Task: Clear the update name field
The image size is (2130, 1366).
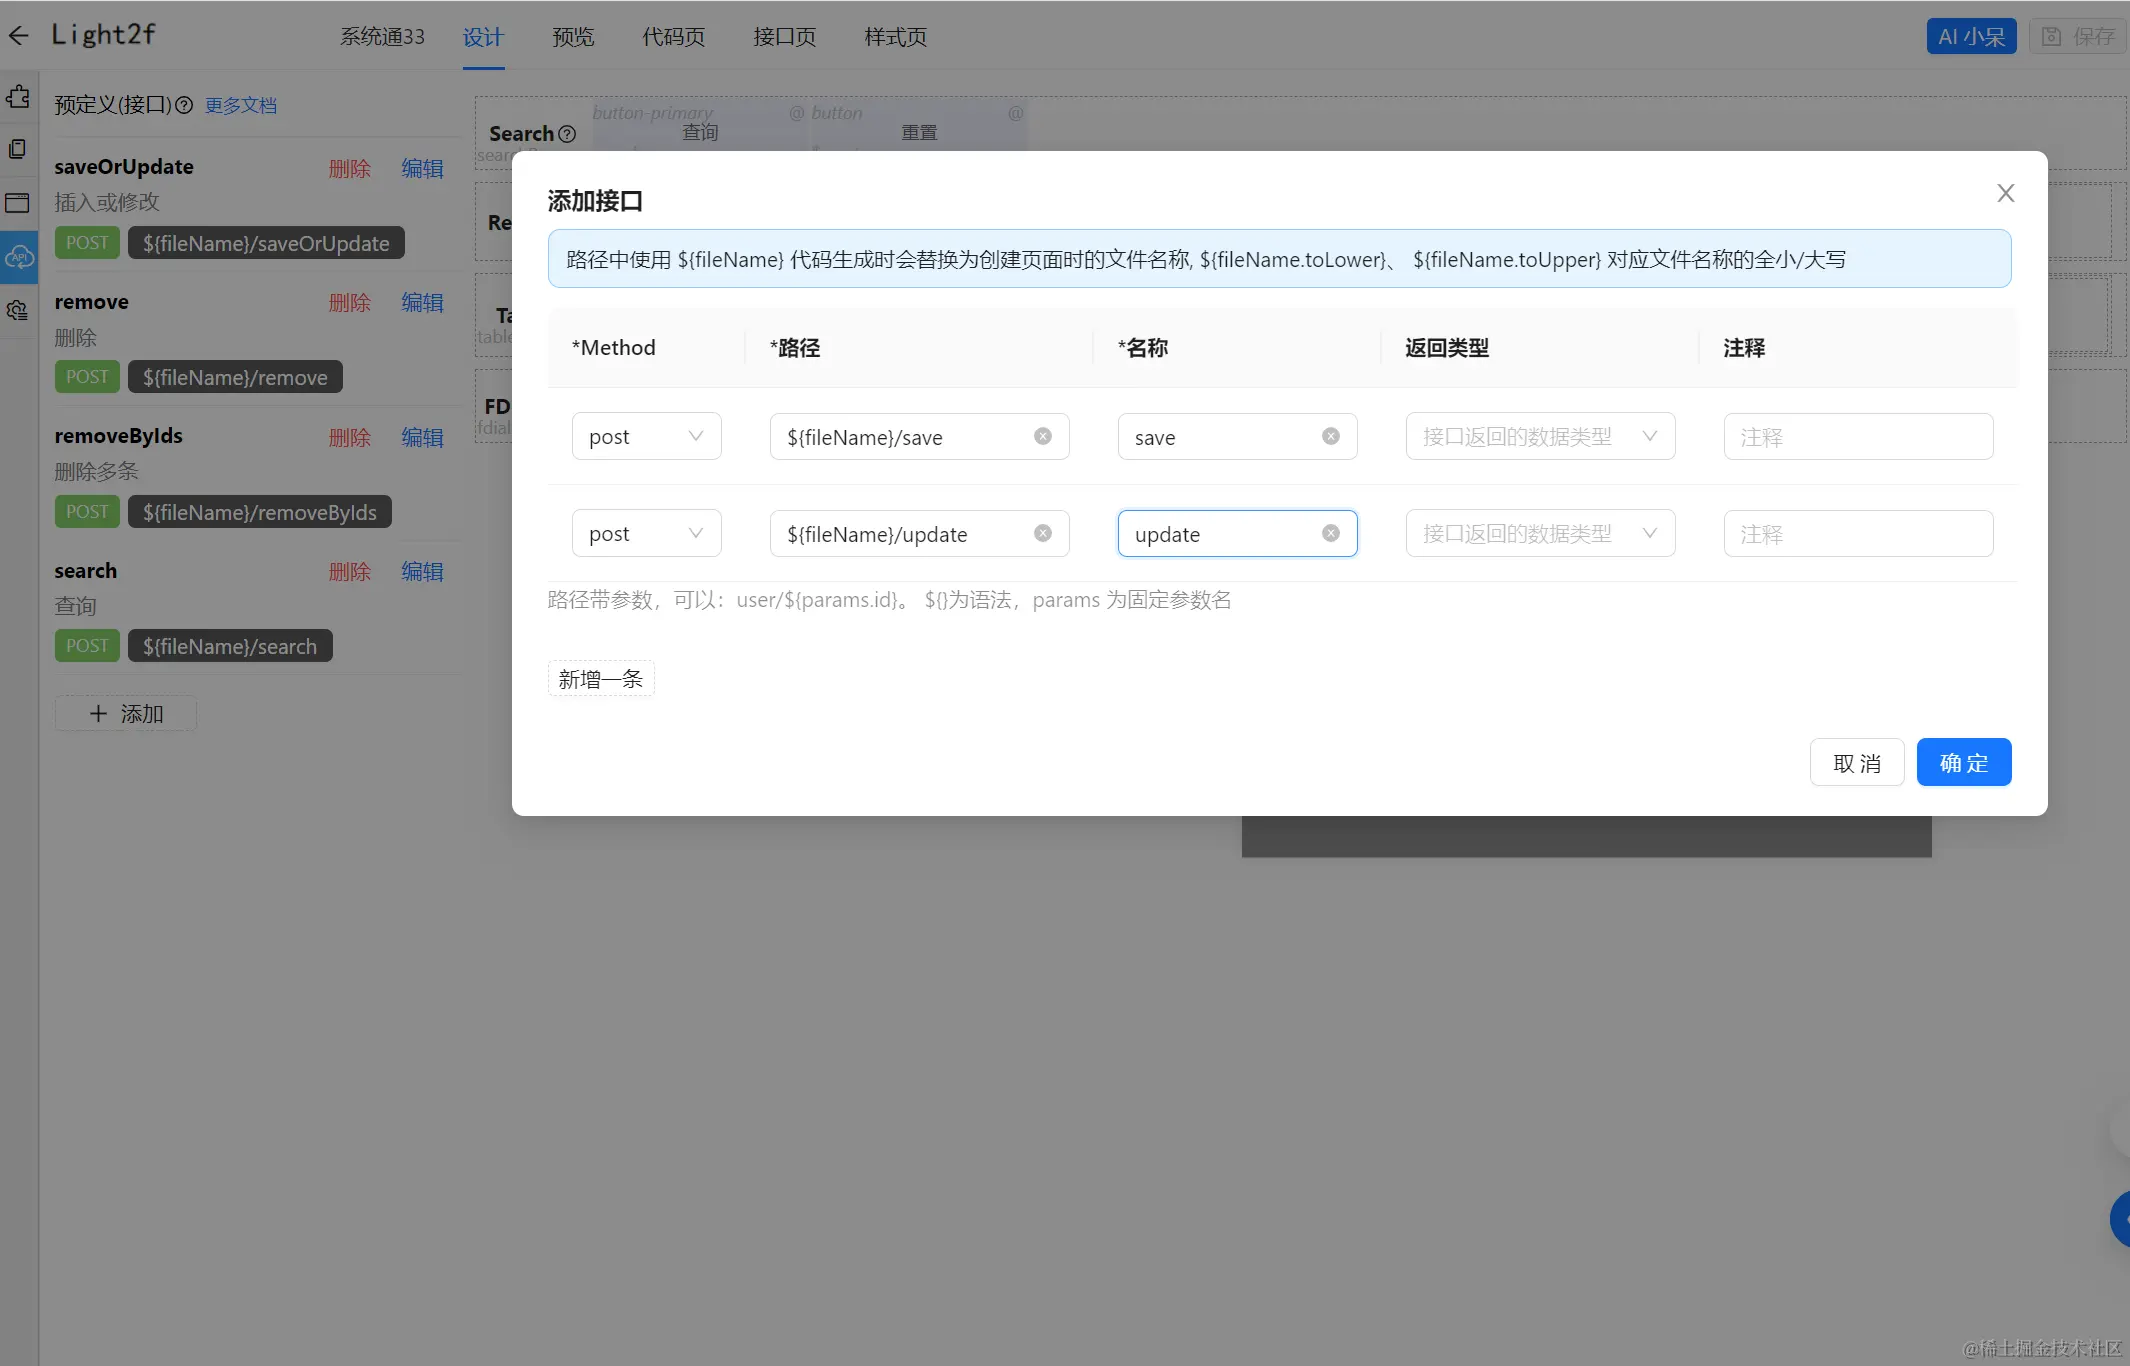Action: point(1331,533)
